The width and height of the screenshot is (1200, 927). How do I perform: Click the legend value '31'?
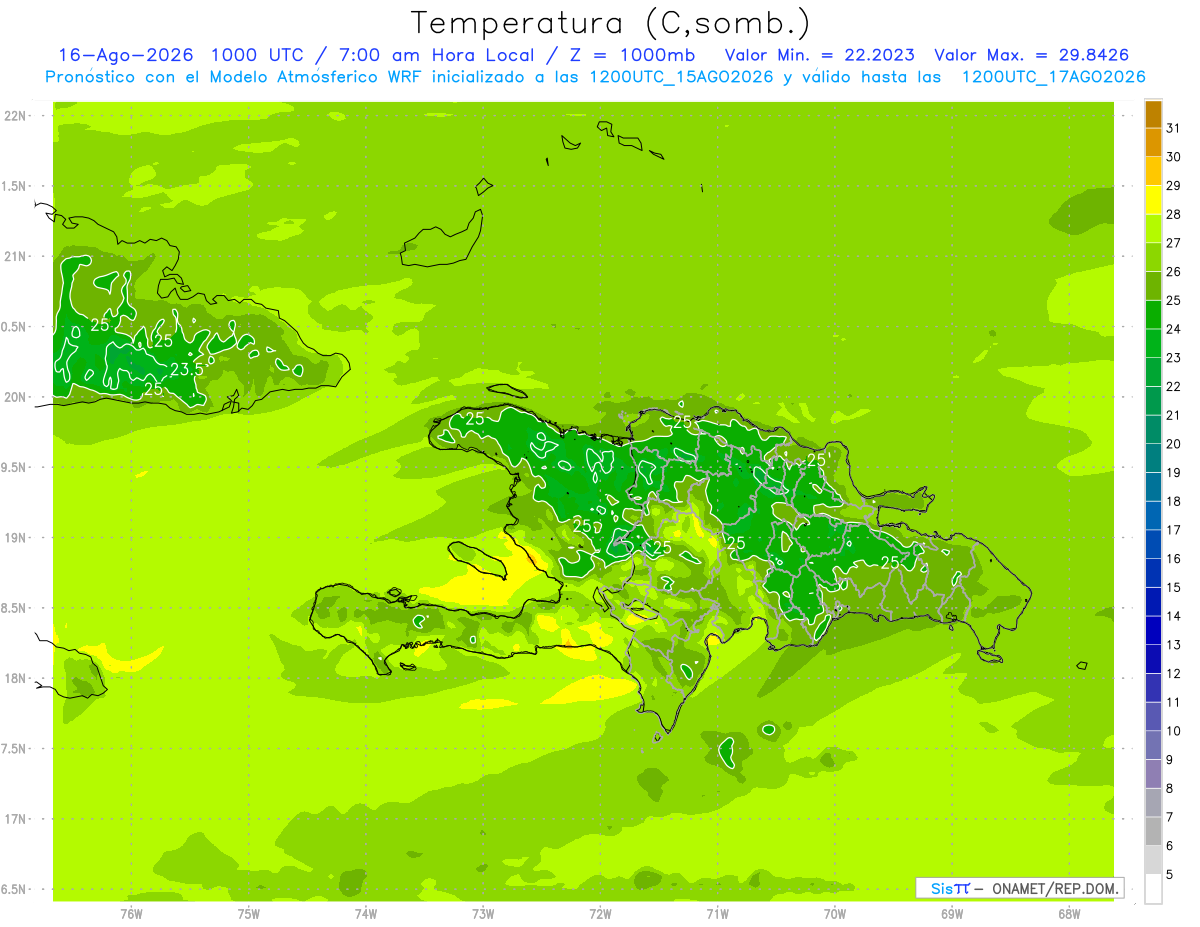point(1173,128)
